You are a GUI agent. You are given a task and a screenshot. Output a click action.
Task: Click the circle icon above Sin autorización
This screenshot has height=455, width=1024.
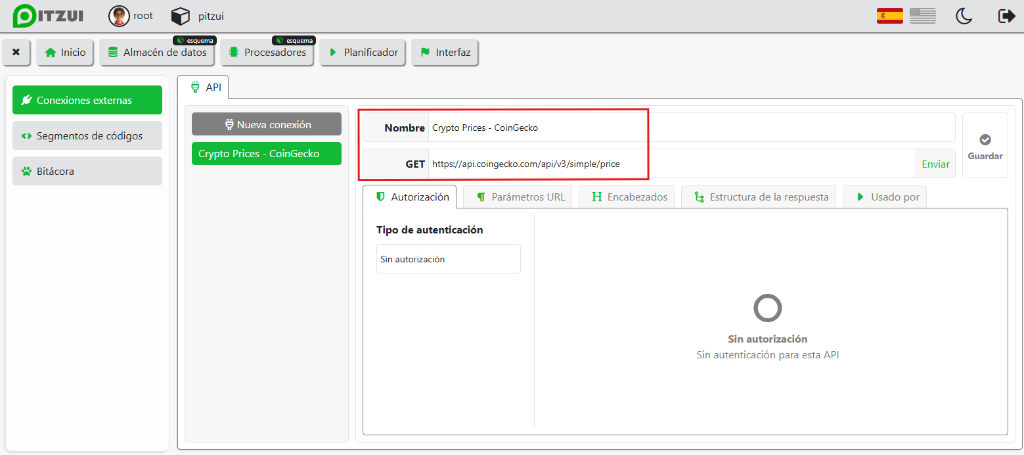(x=767, y=308)
